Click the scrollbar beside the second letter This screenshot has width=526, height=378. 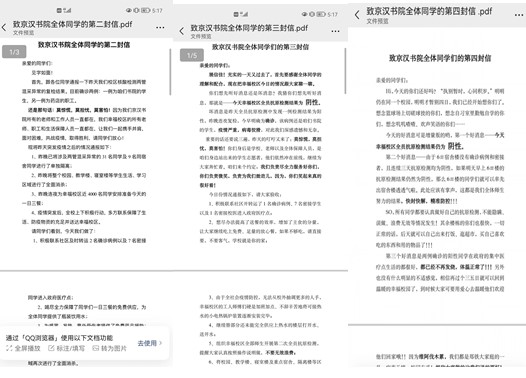(x=170, y=72)
